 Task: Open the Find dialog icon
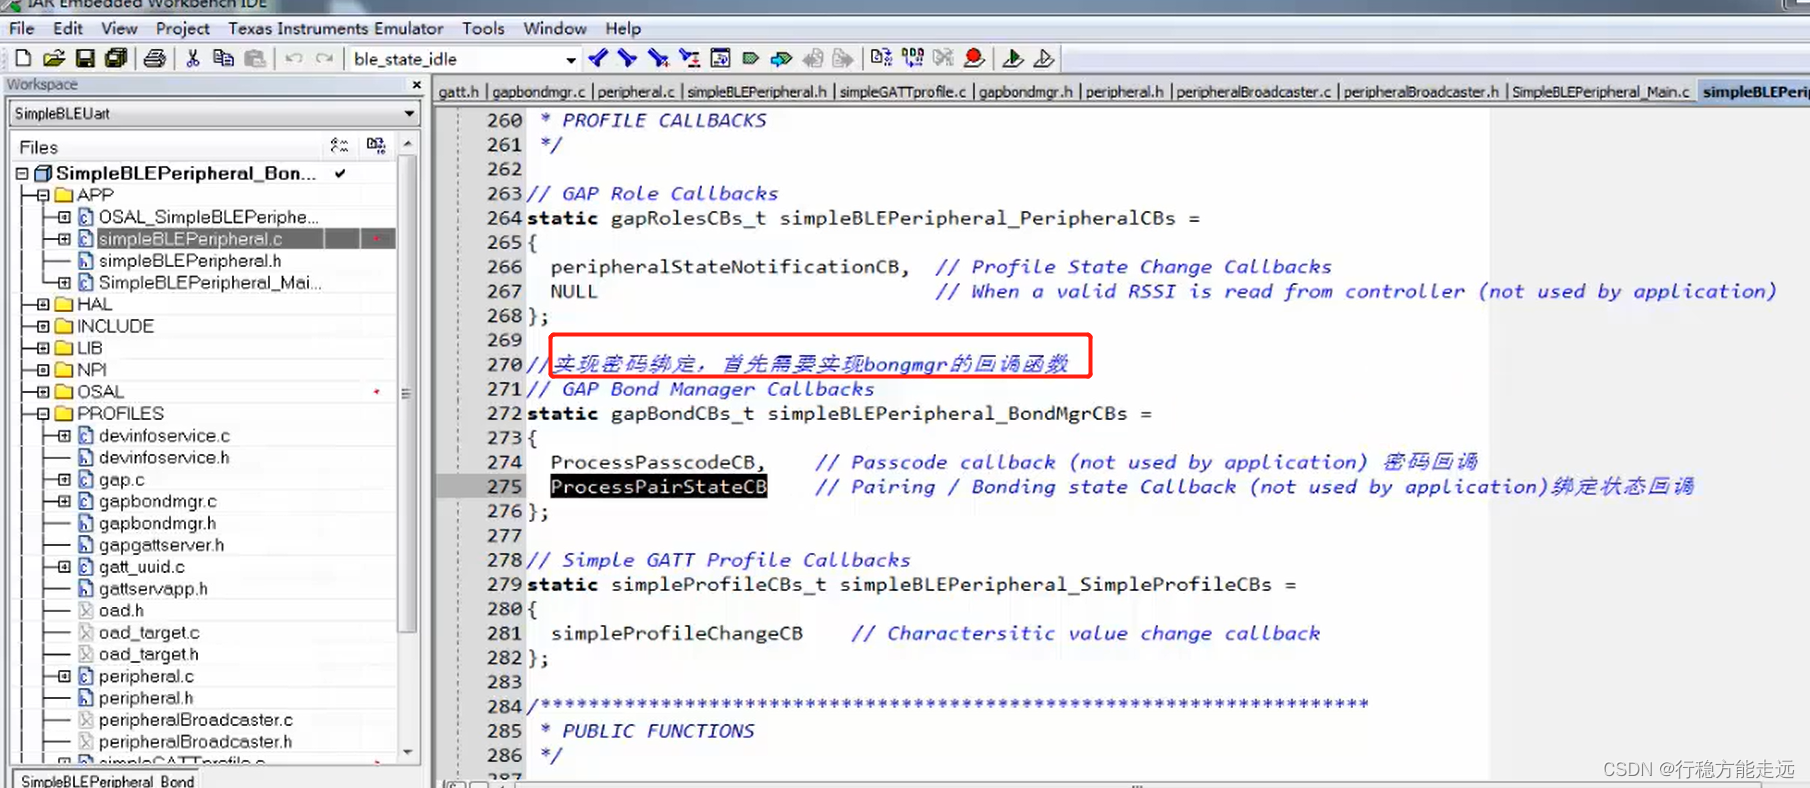(x=658, y=59)
